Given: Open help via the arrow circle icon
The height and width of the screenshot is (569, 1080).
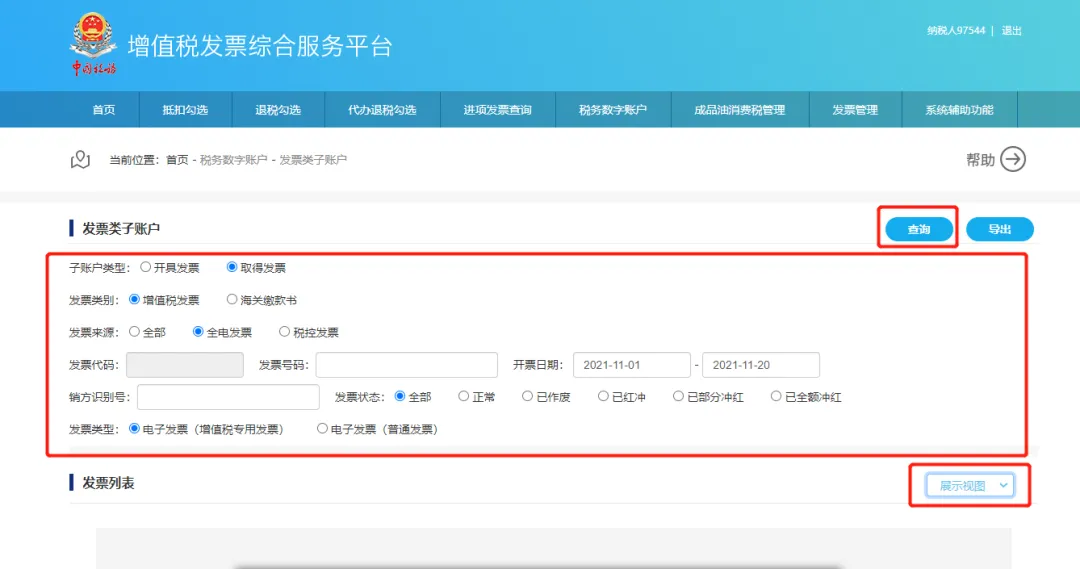Looking at the screenshot, I should (1013, 159).
